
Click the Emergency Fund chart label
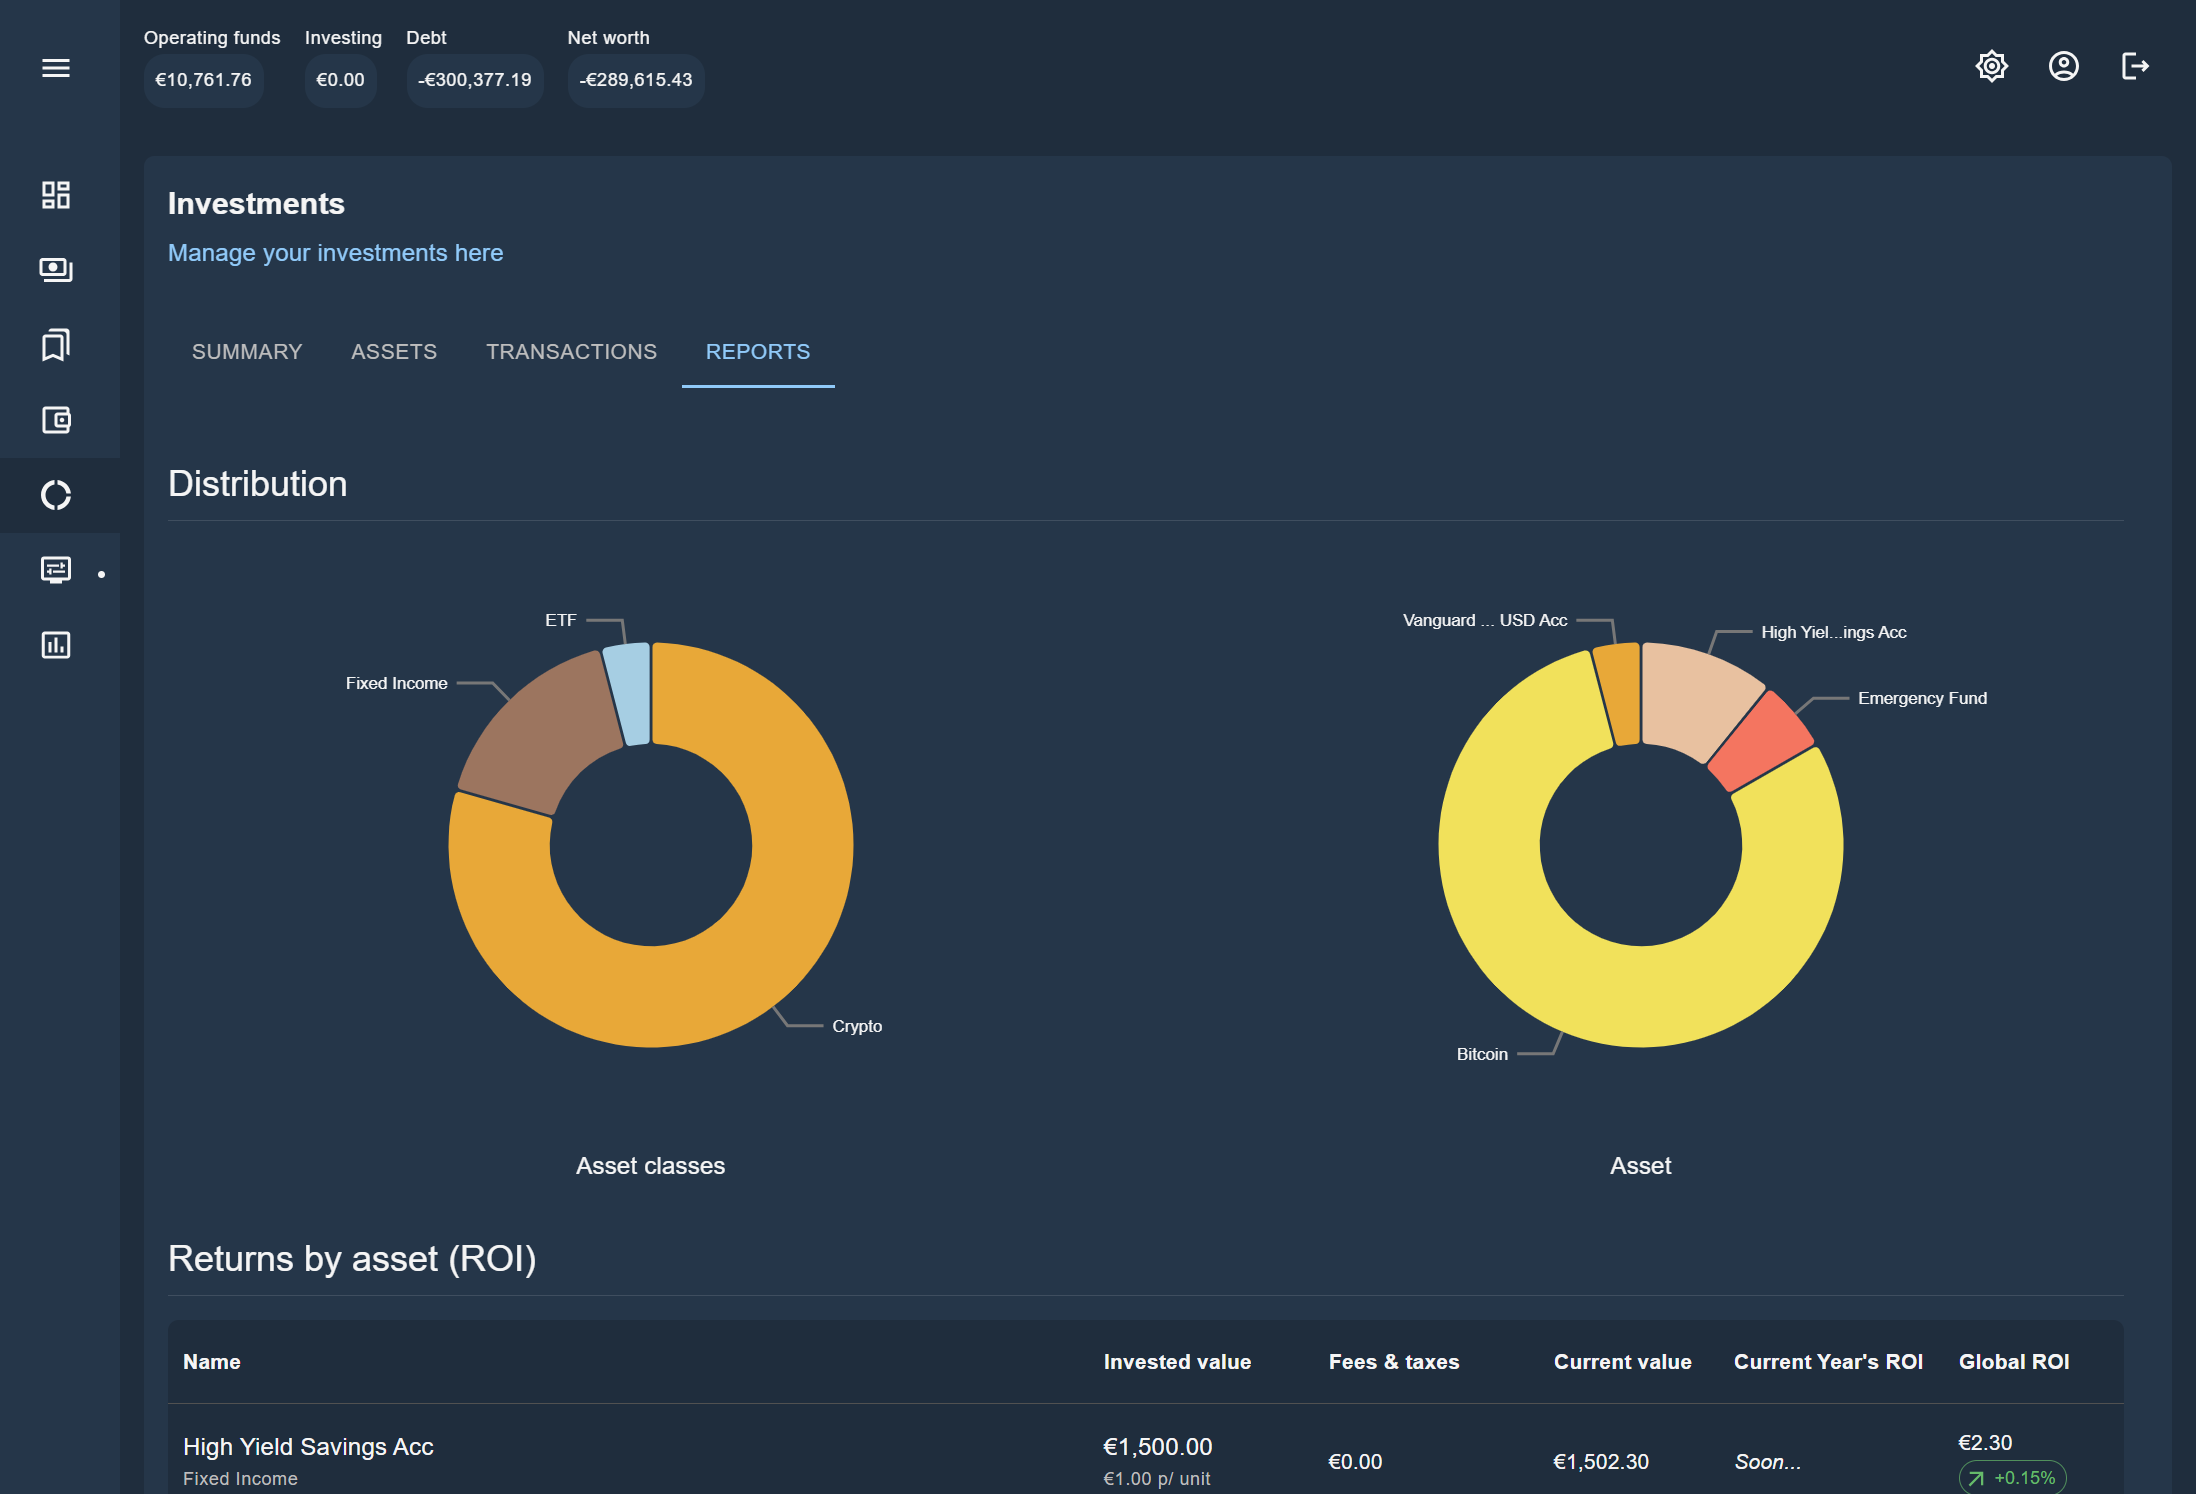1922,698
